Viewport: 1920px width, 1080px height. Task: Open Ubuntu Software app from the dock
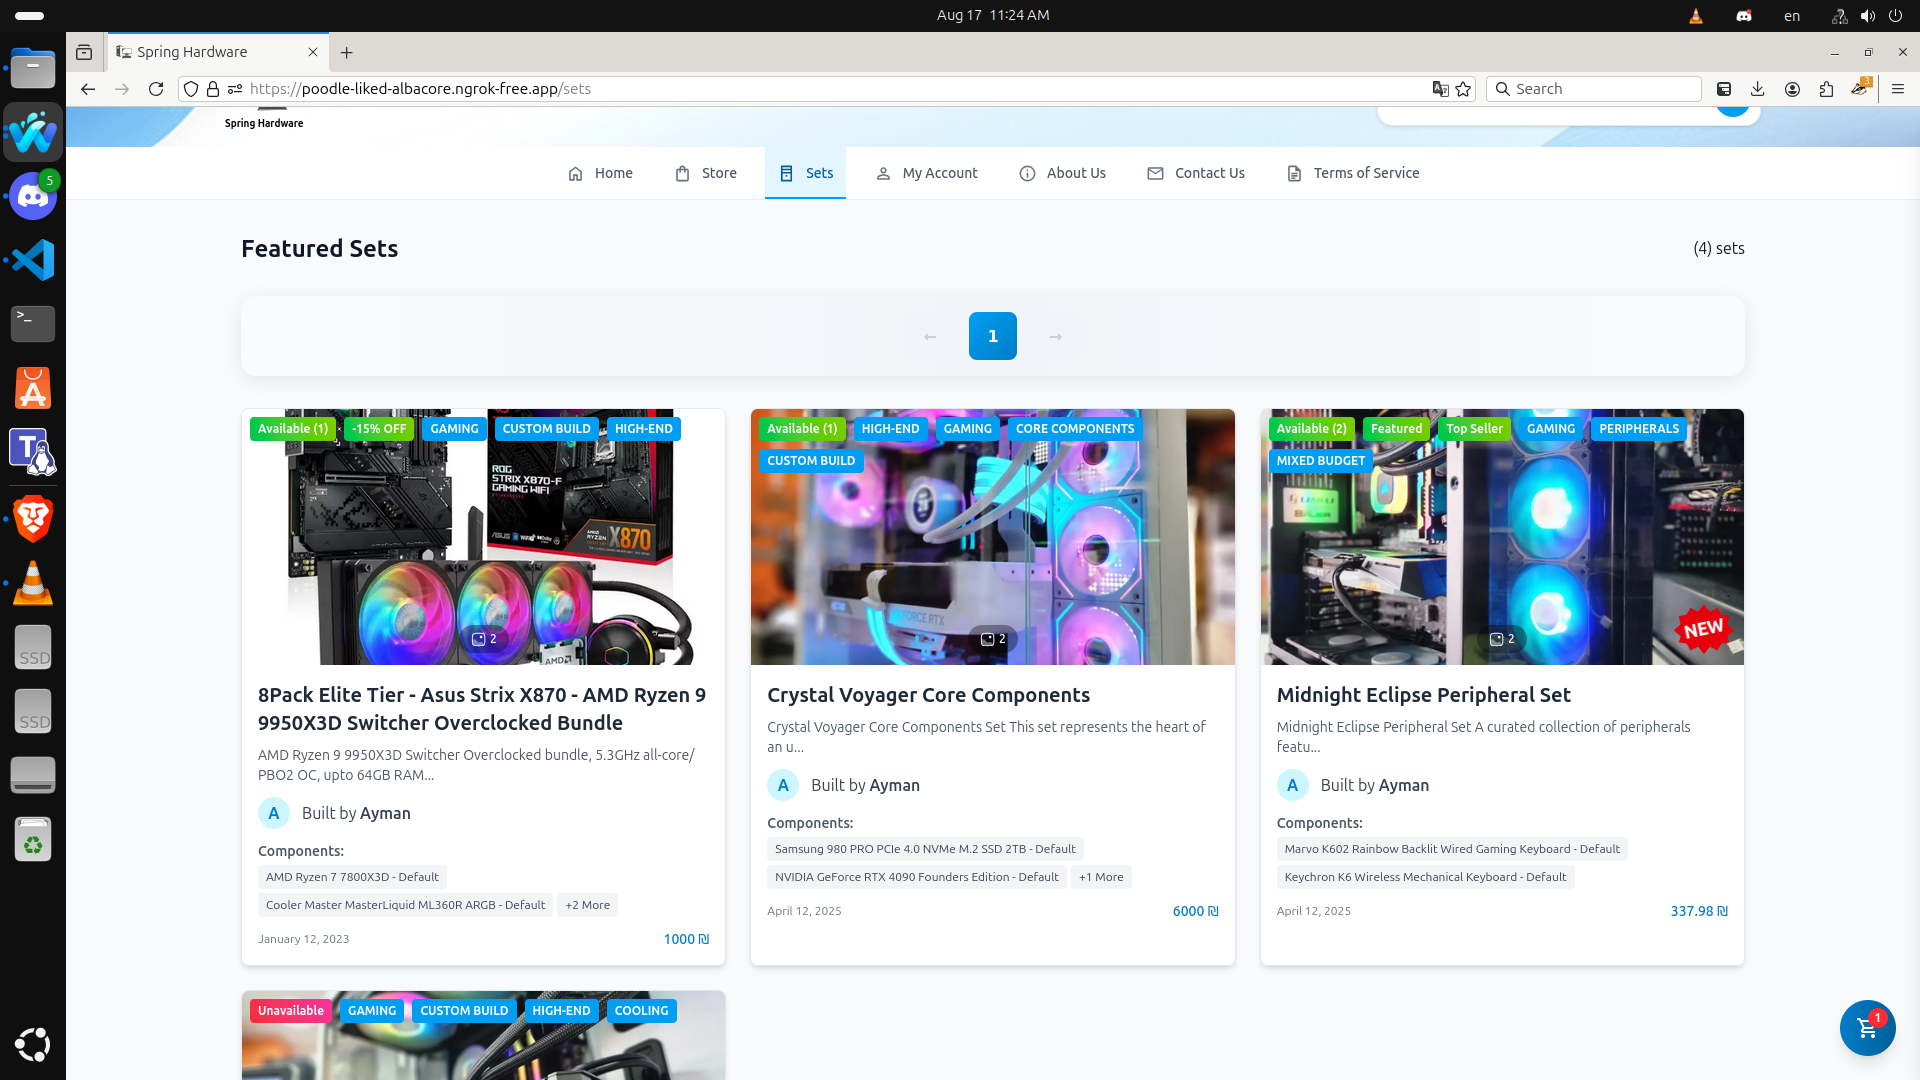pyautogui.click(x=33, y=389)
